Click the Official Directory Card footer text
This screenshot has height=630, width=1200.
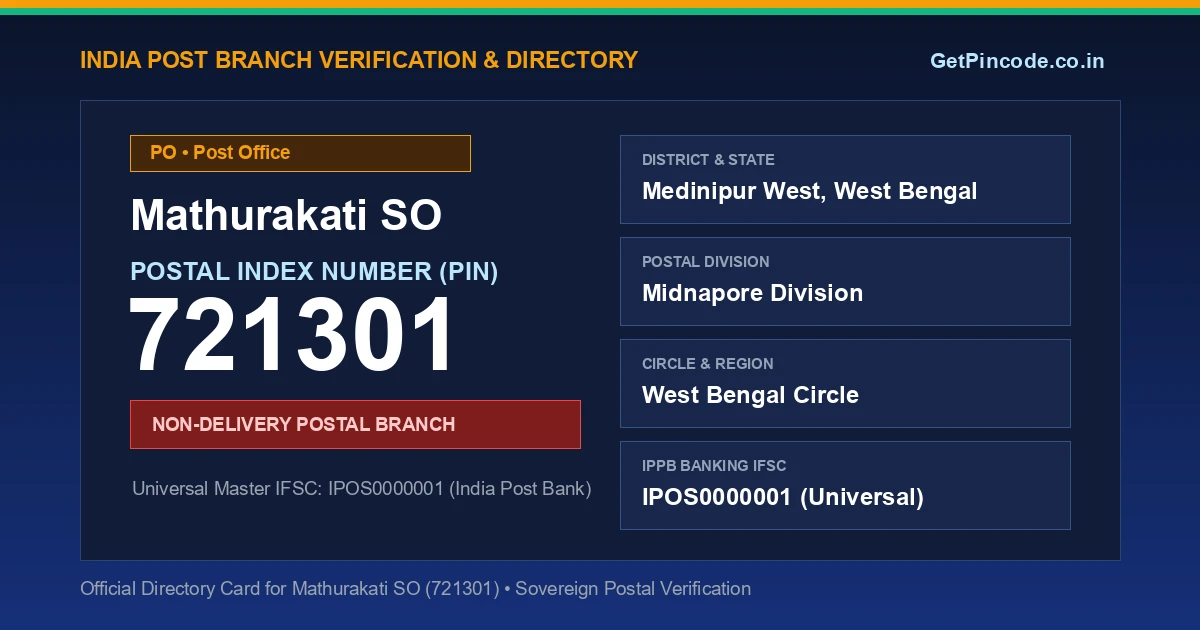tap(415, 589)
